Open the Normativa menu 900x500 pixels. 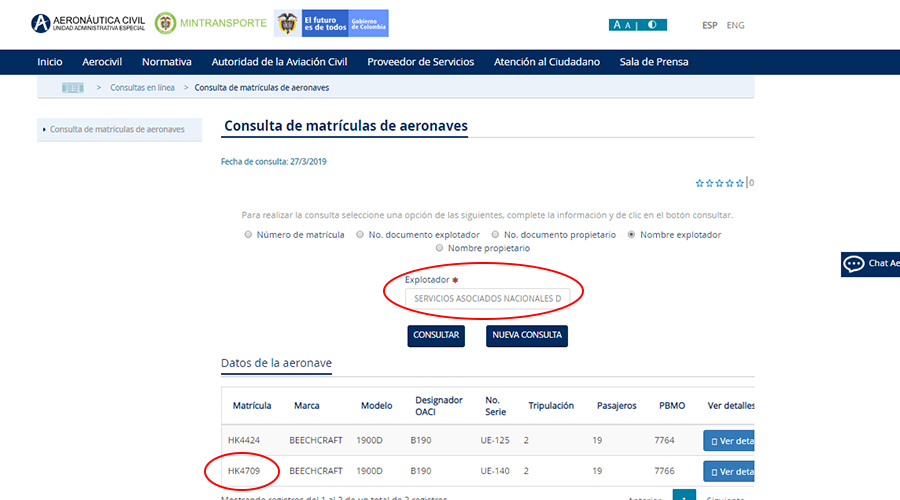pyautogui.click(x=167, y=62)
